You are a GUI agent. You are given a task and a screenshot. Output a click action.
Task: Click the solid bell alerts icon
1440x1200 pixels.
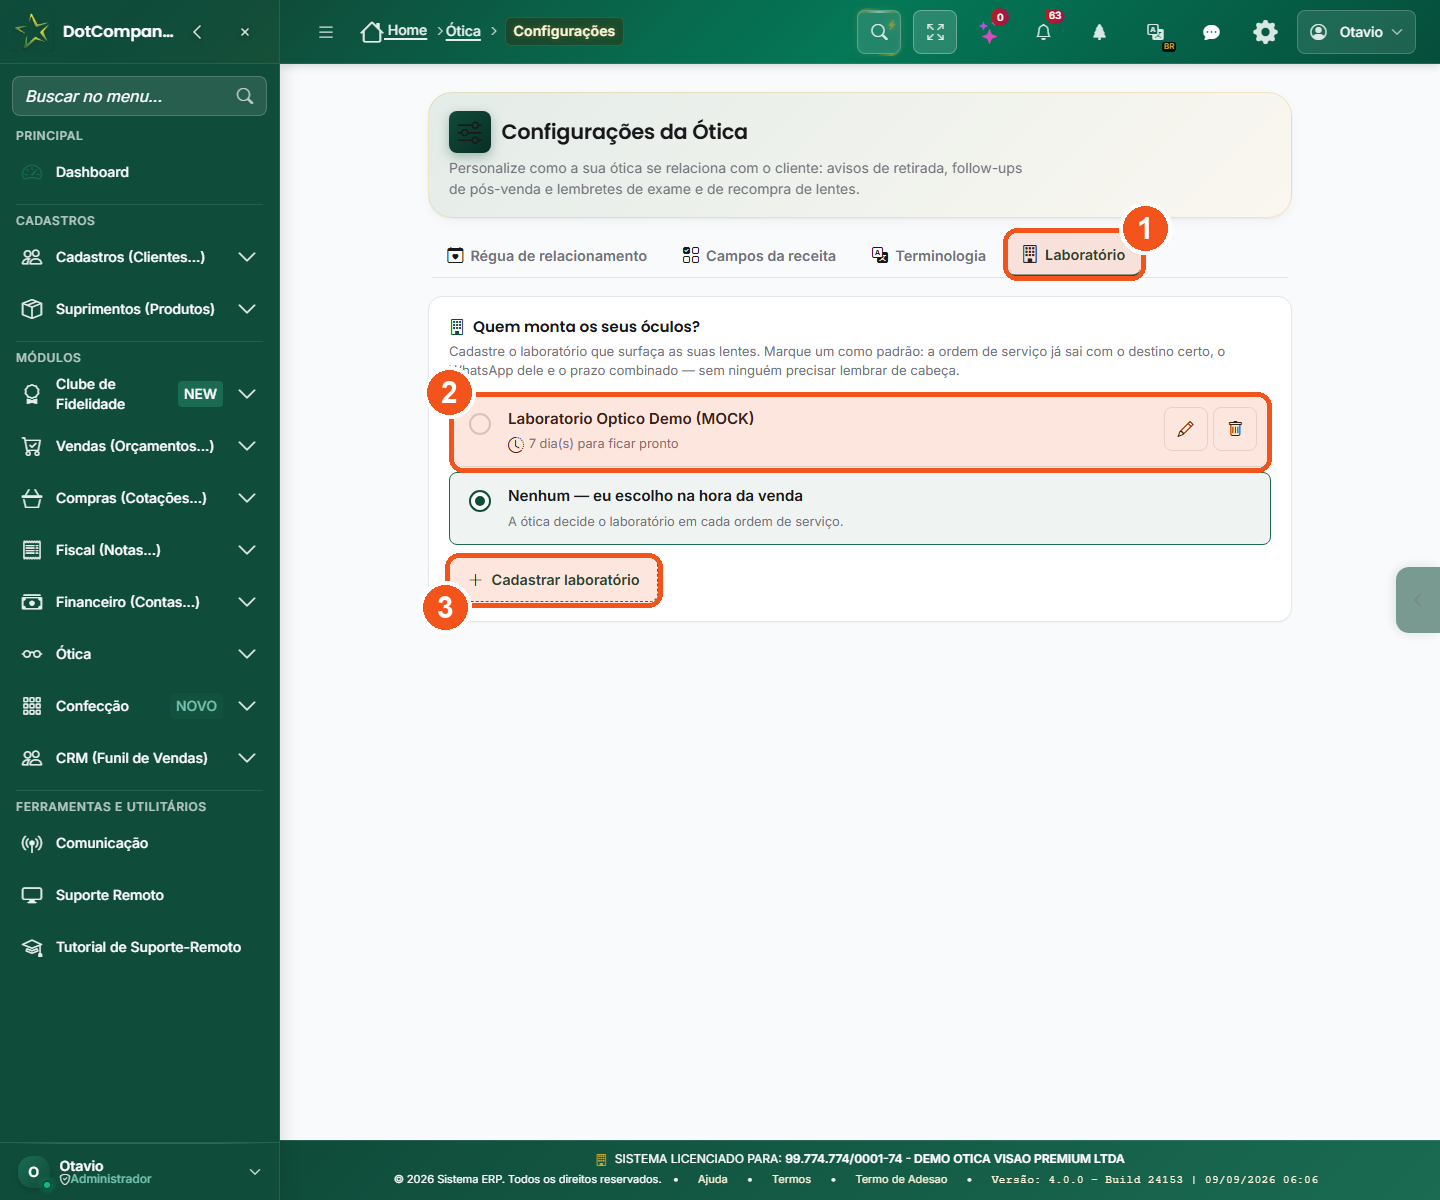tap(1099, 32)
